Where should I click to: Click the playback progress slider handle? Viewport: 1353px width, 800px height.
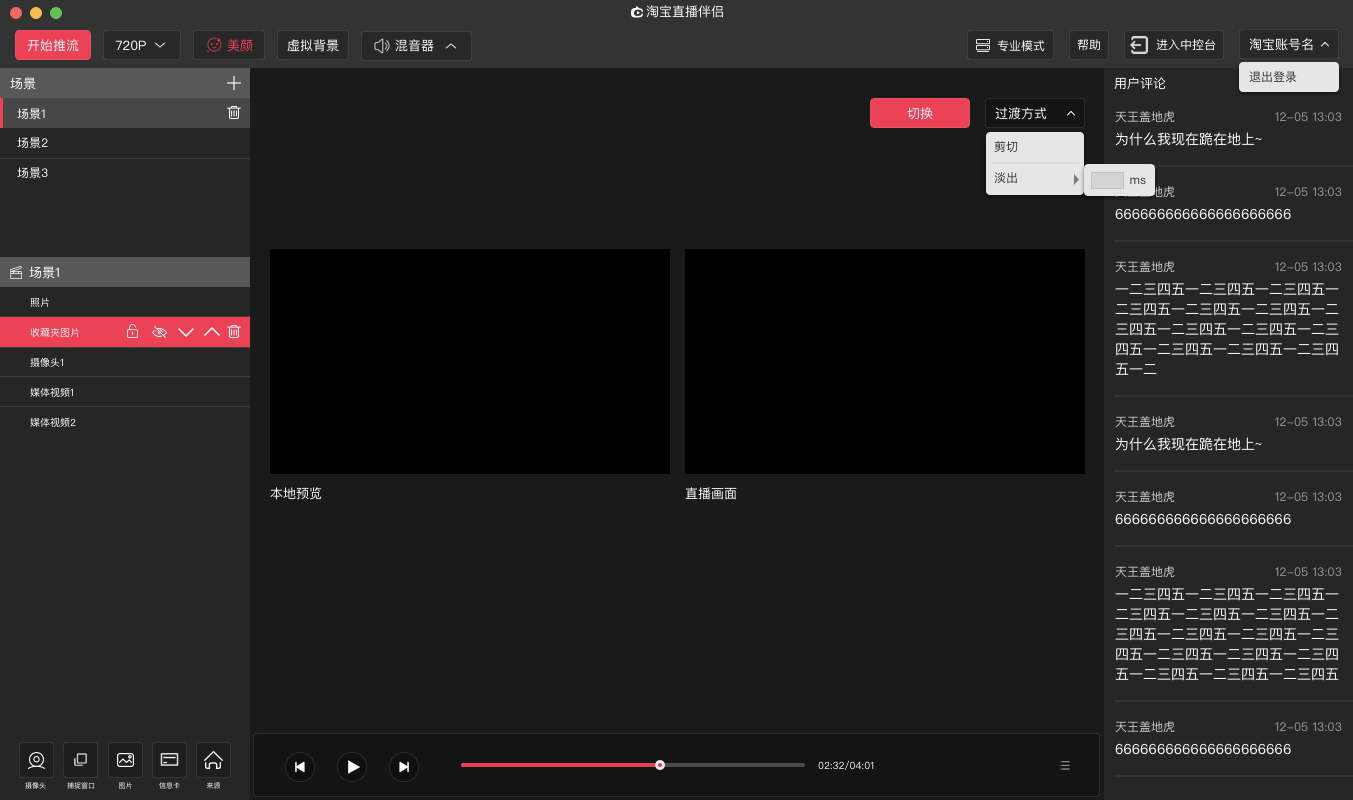coord(660,765)
